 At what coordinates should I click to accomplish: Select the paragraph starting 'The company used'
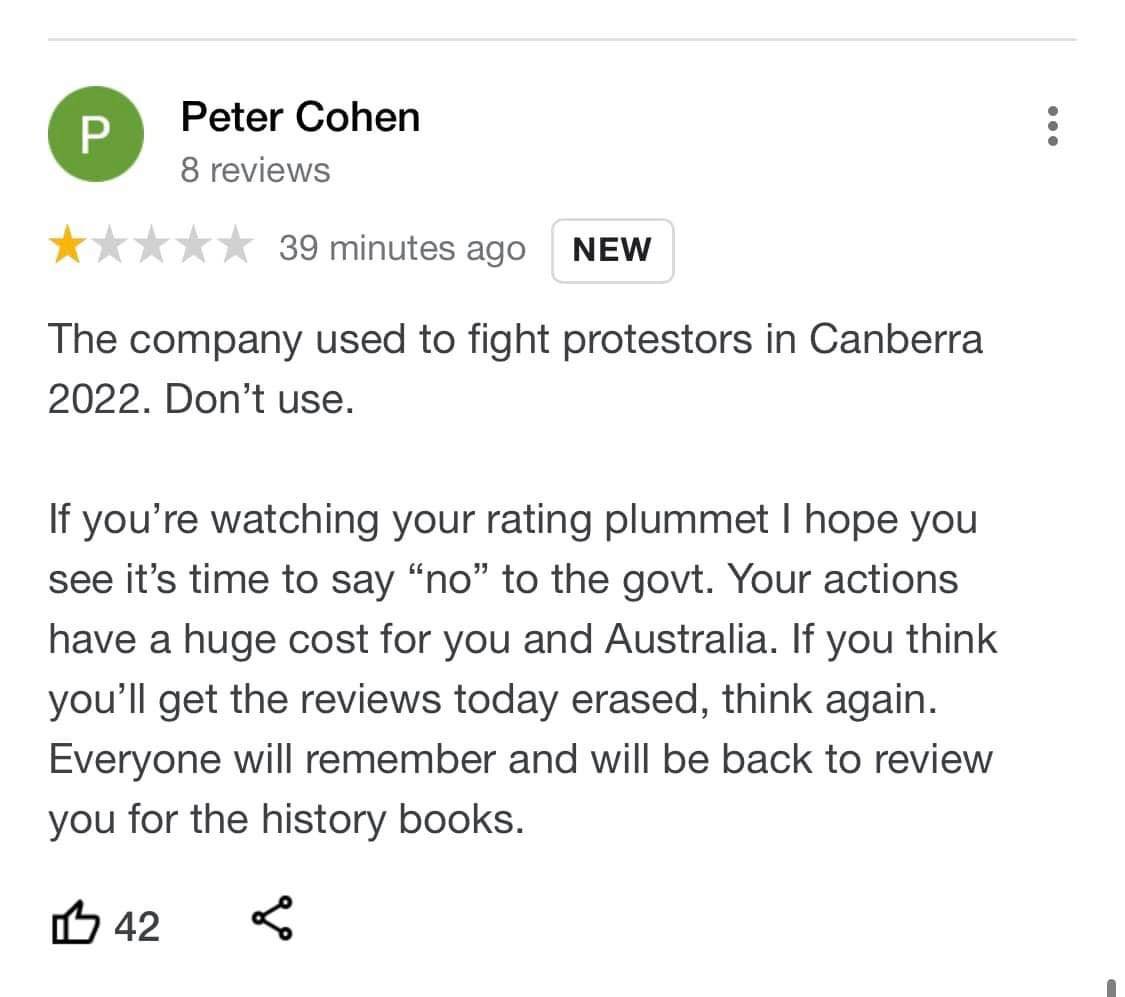click(x=515, y=369)
